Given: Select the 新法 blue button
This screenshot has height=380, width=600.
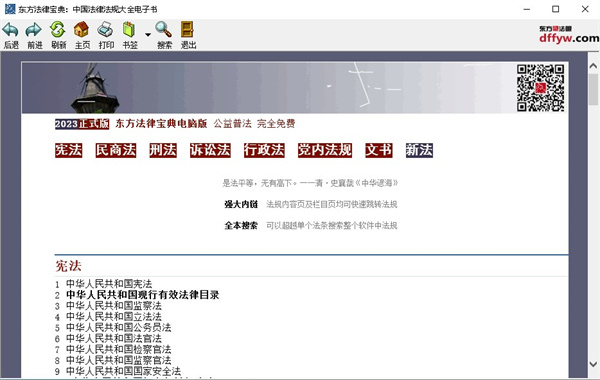Looking at the screenshot, I should click(x=419, y=150).
